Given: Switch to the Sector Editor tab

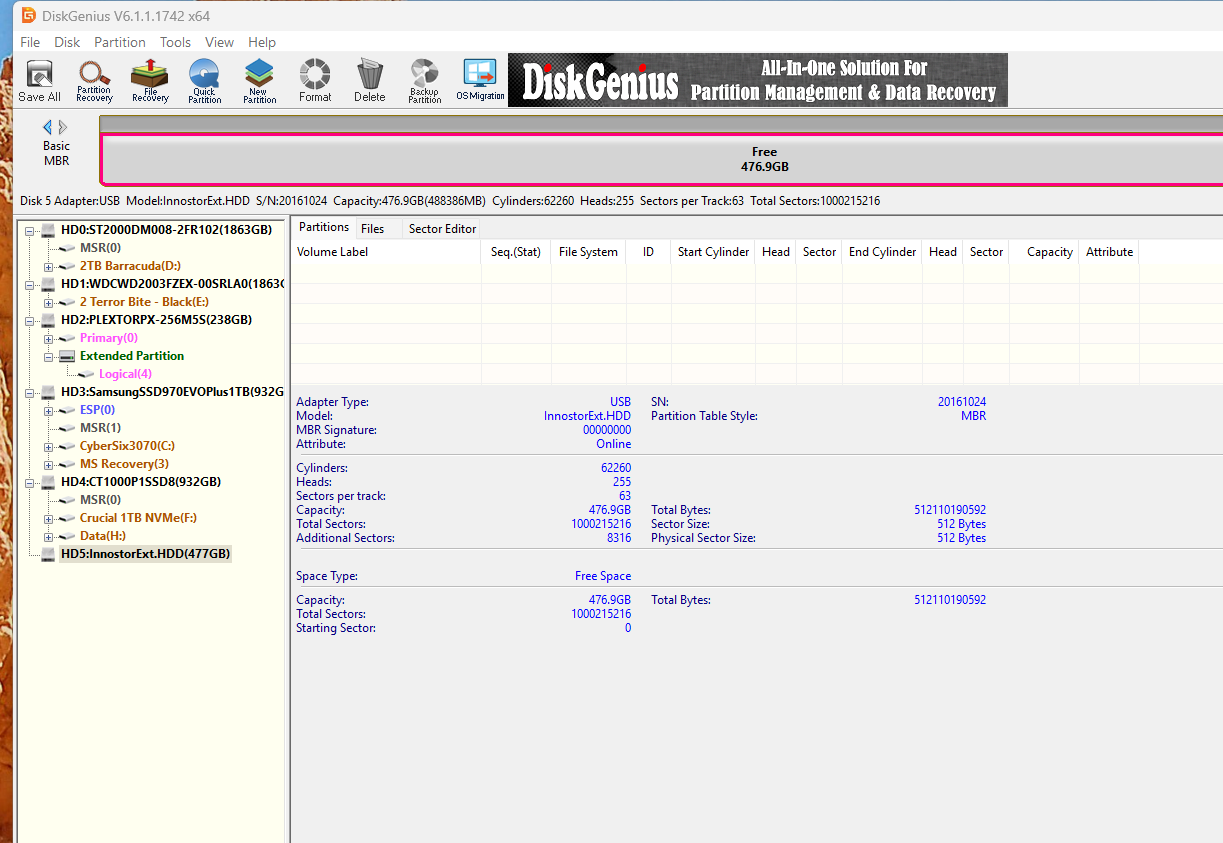Looking at the screenshot, I should 442,229.
